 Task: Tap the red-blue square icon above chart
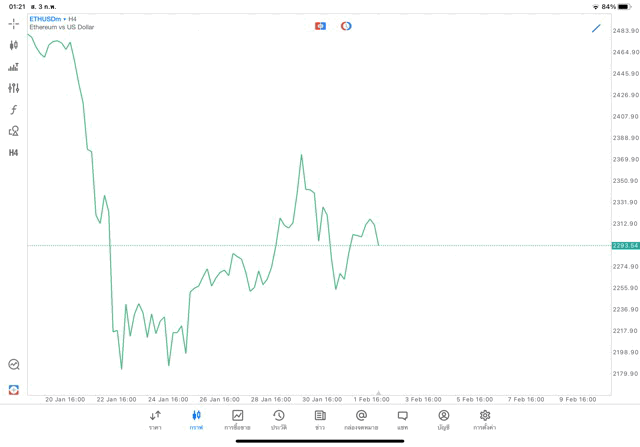tap(320, 26)
